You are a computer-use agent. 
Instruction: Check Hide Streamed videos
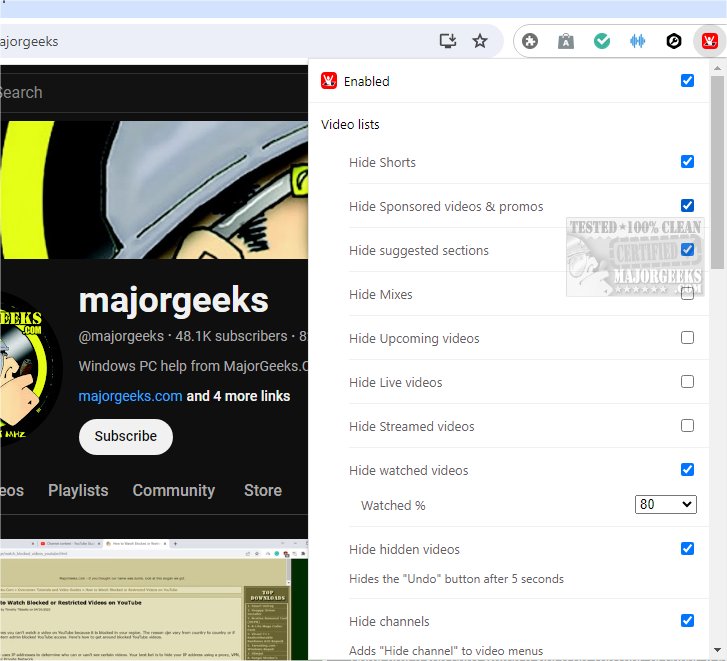[x=687, y=426]
